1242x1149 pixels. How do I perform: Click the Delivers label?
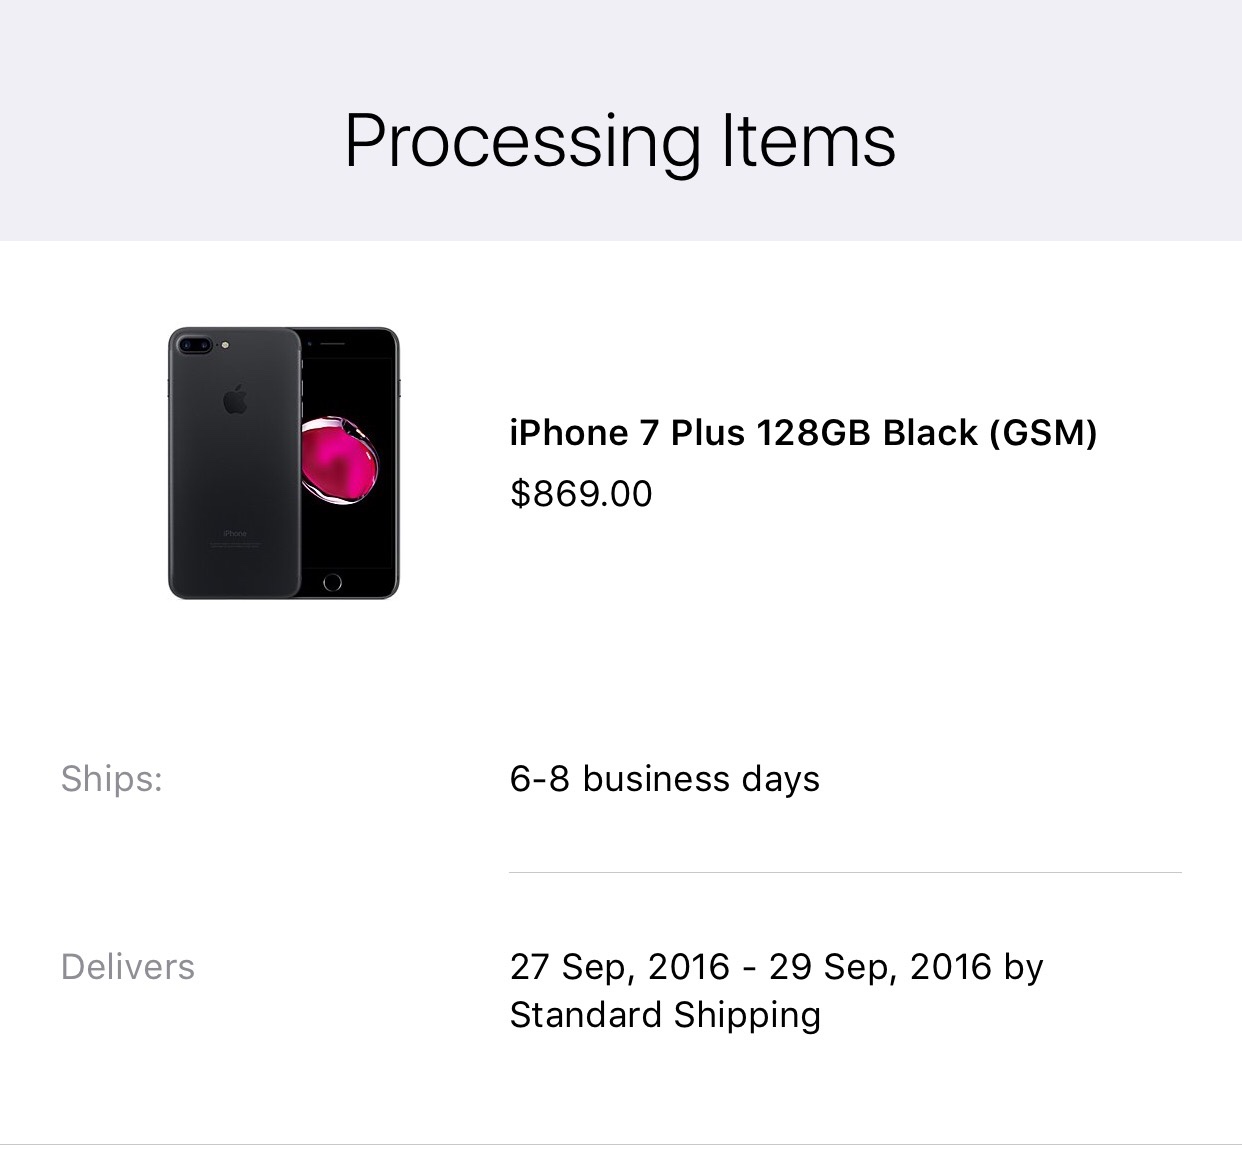[x=128, y=967]
